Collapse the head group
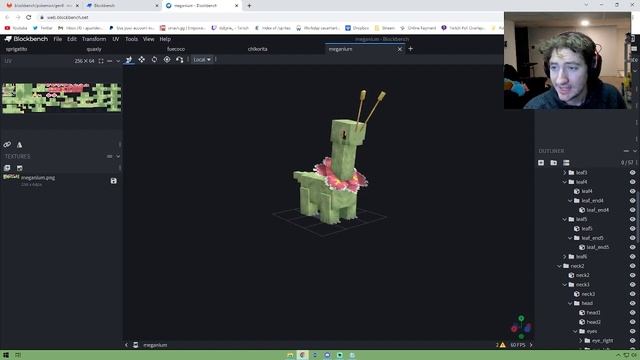This screenshot has width=640, height=360. point(570,303)
